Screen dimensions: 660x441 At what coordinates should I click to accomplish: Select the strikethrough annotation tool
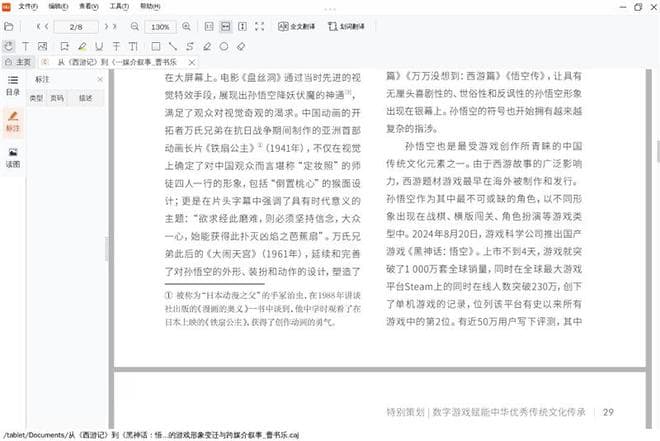coord(117,46)
